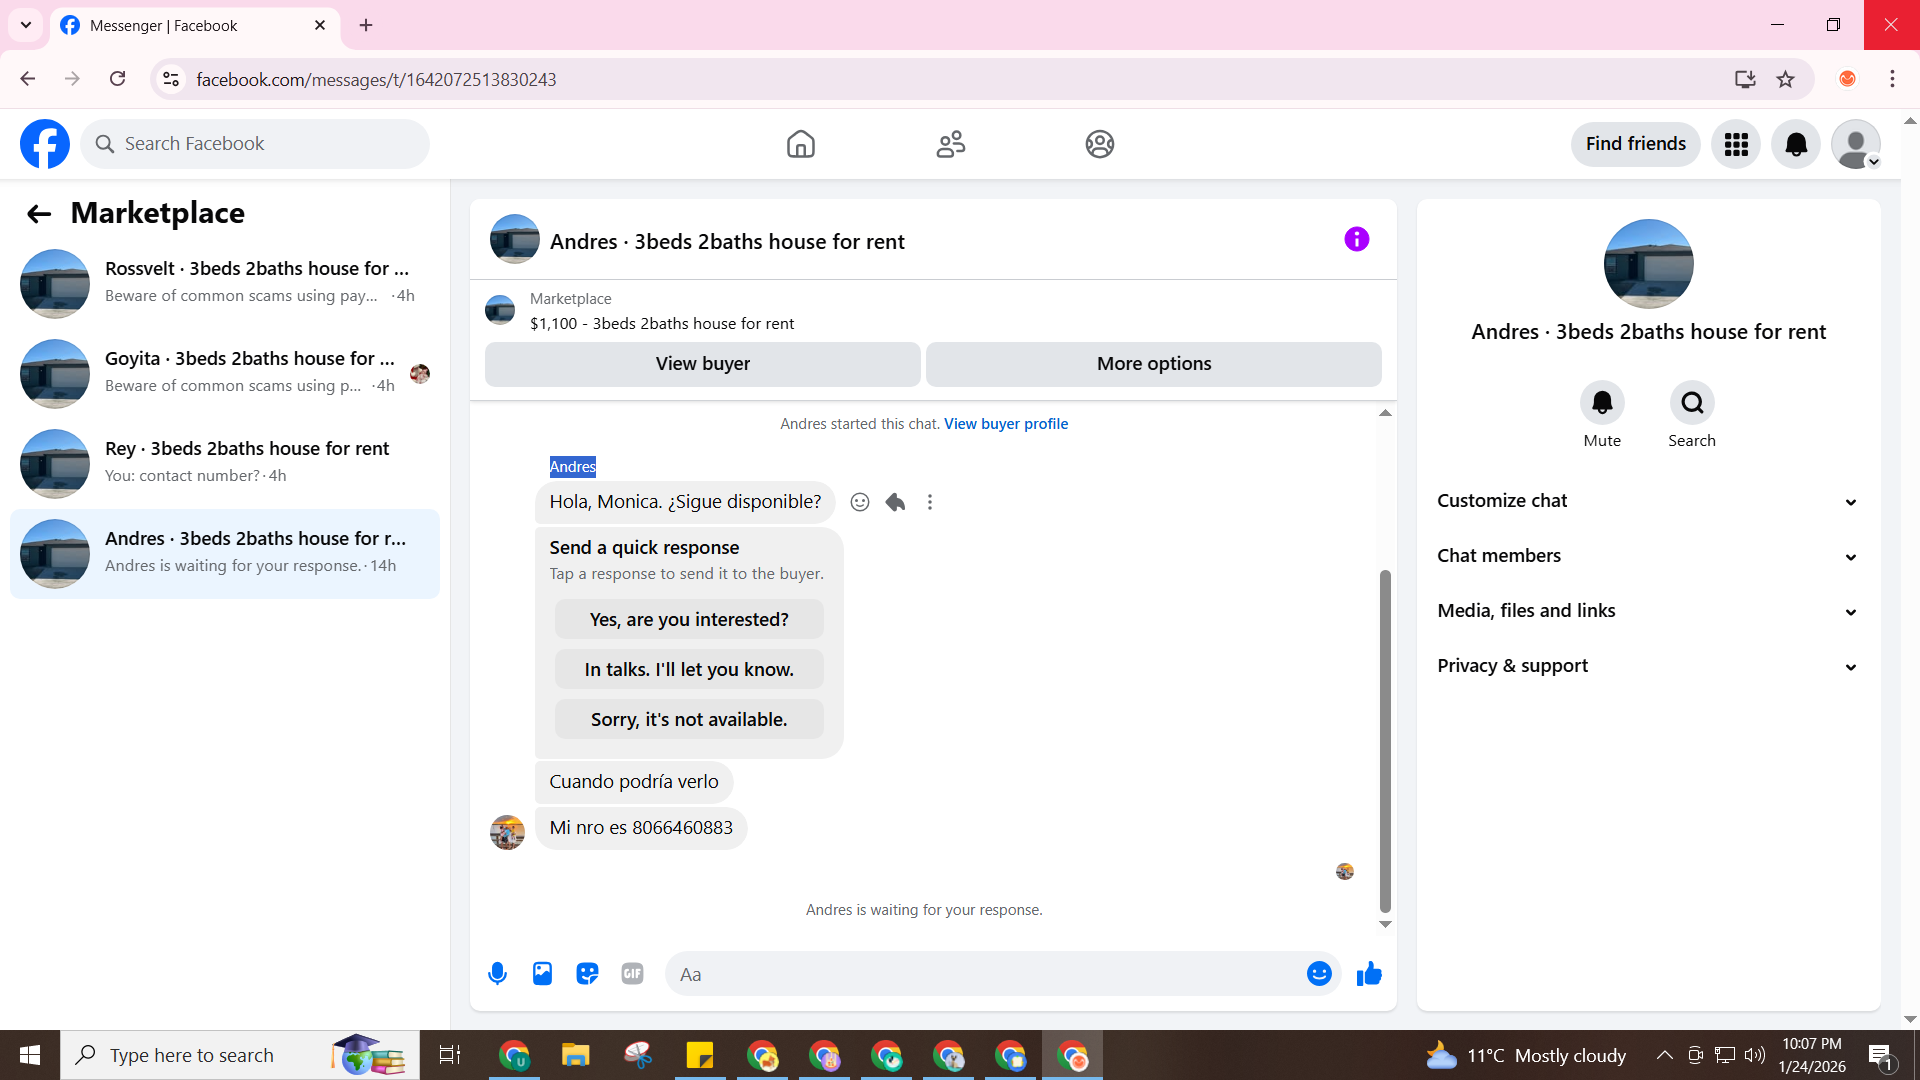Expand Customize chat section
The height and width of the screenshot is (1080, 1920).
pyautogui.click(x=1648, y=501)
